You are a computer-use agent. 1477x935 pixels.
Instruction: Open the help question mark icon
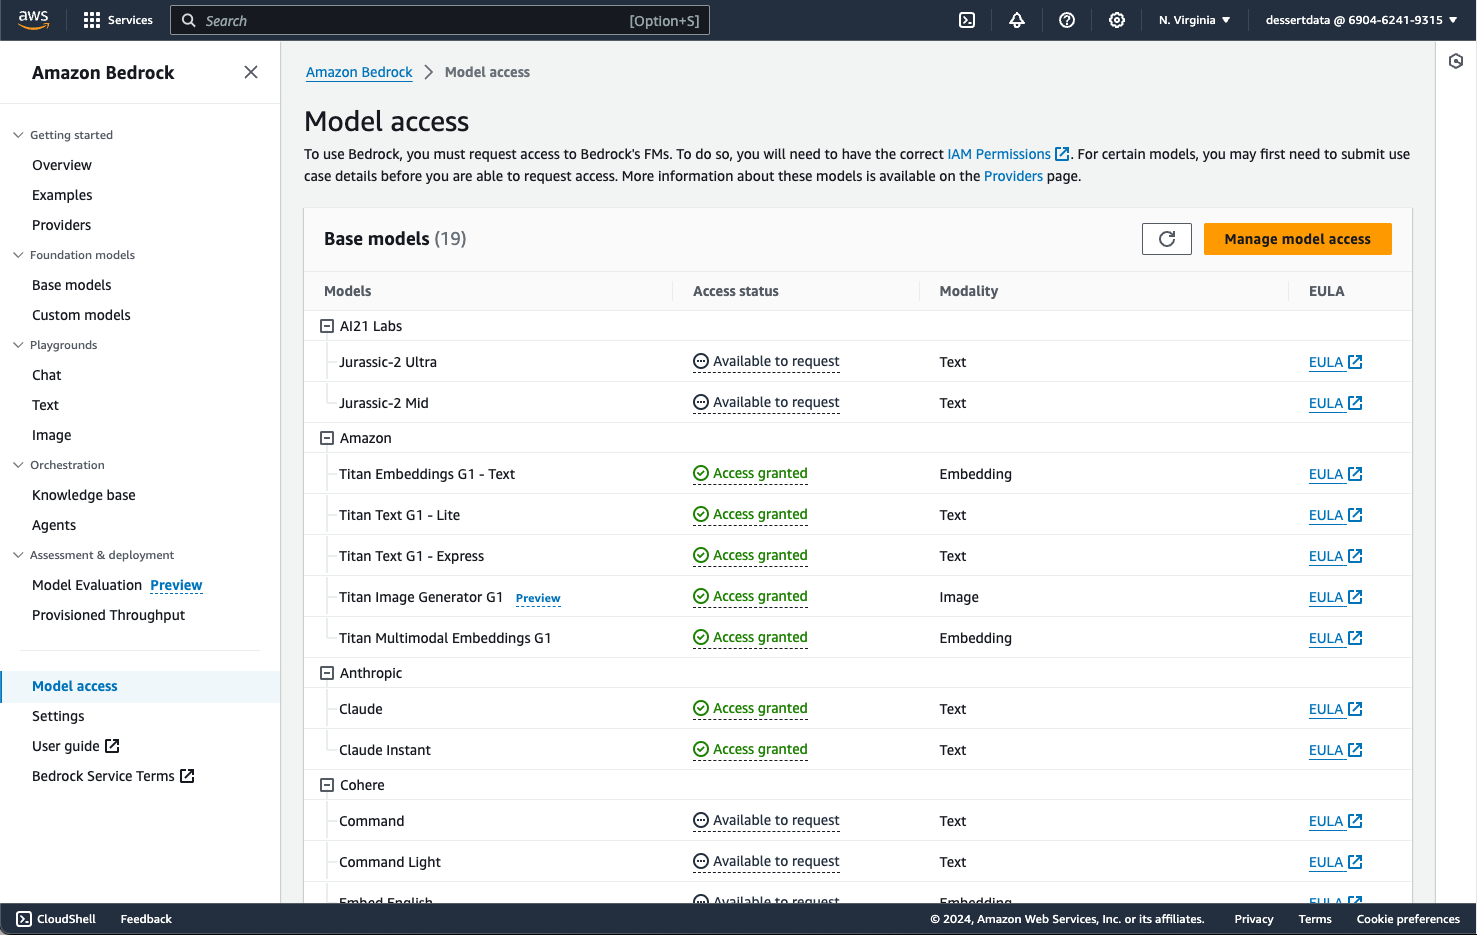(1067, 20)
